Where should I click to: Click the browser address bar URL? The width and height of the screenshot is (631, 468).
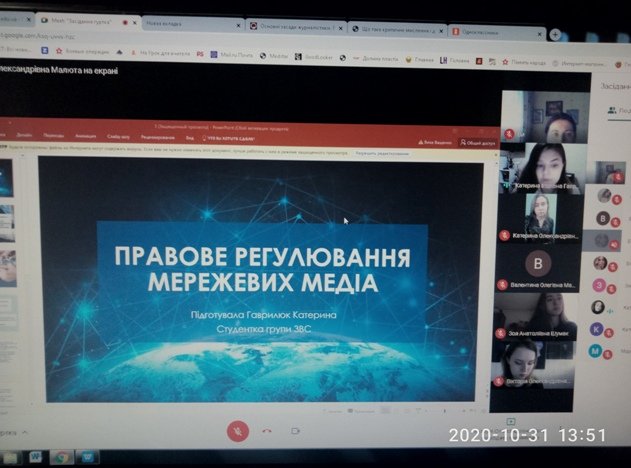(x=38, y=36)
